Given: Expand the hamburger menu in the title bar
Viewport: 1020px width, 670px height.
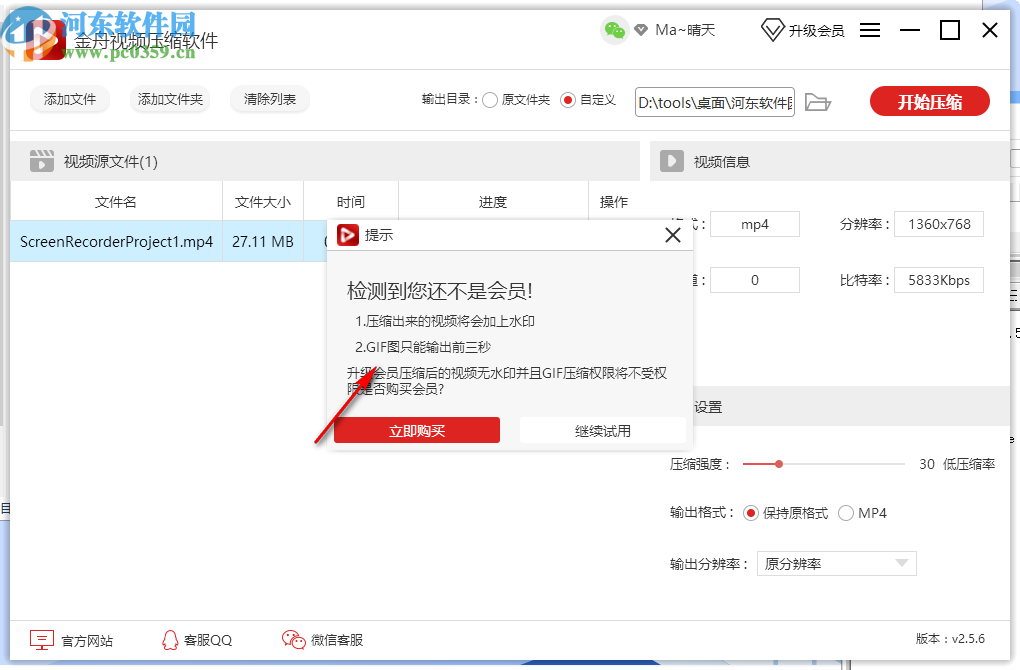Looking at the screenshot, I should [870, 30].
